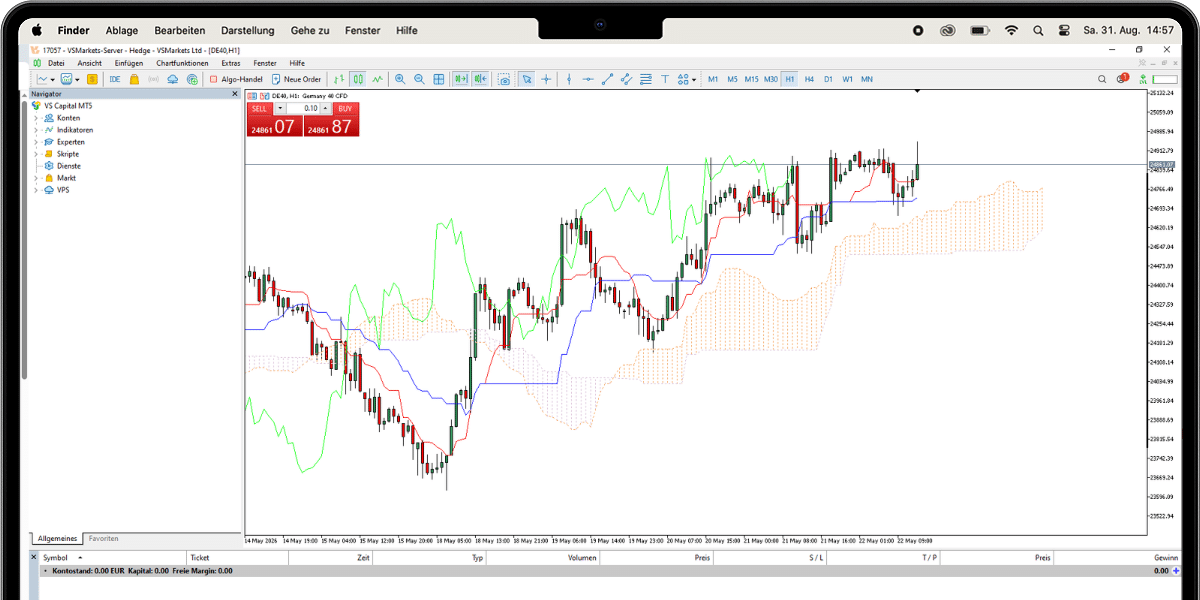The height and width of the screenshot is (600, 1200).
Task: Open the Einfügen menu
Action: (x=129, y=63)
